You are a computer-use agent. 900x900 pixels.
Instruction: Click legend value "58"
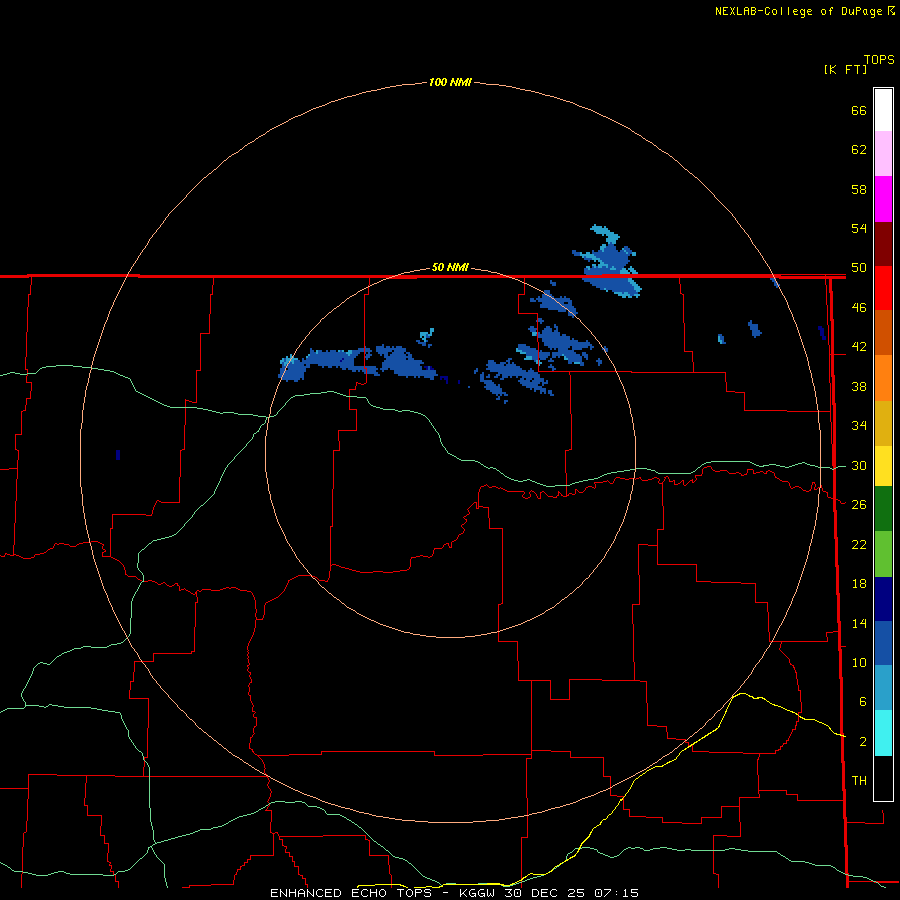pyautogui.click(x=859, y=189)
